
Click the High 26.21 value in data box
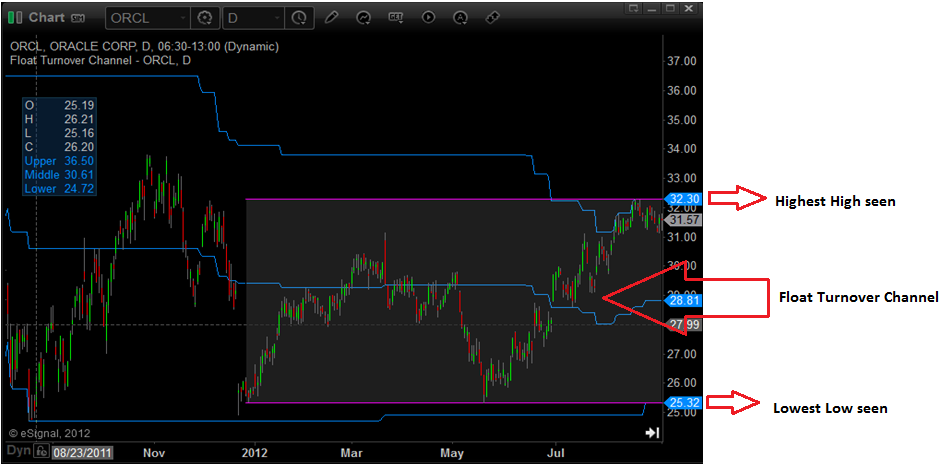(79, 119)
